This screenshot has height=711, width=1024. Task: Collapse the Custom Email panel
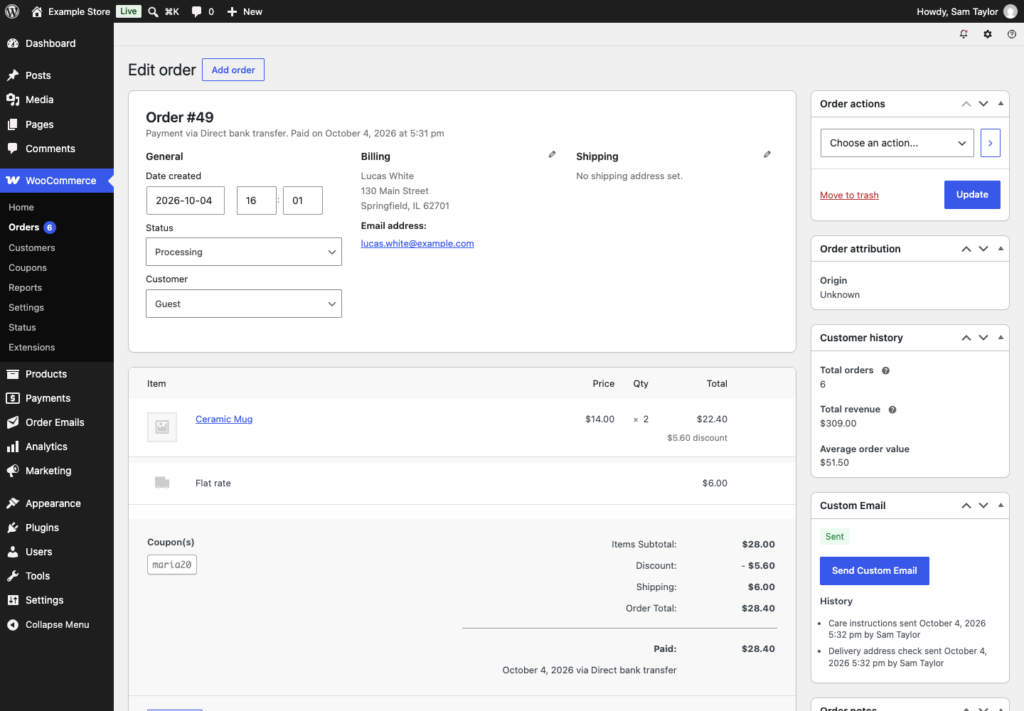click(x=1000, y=505)
